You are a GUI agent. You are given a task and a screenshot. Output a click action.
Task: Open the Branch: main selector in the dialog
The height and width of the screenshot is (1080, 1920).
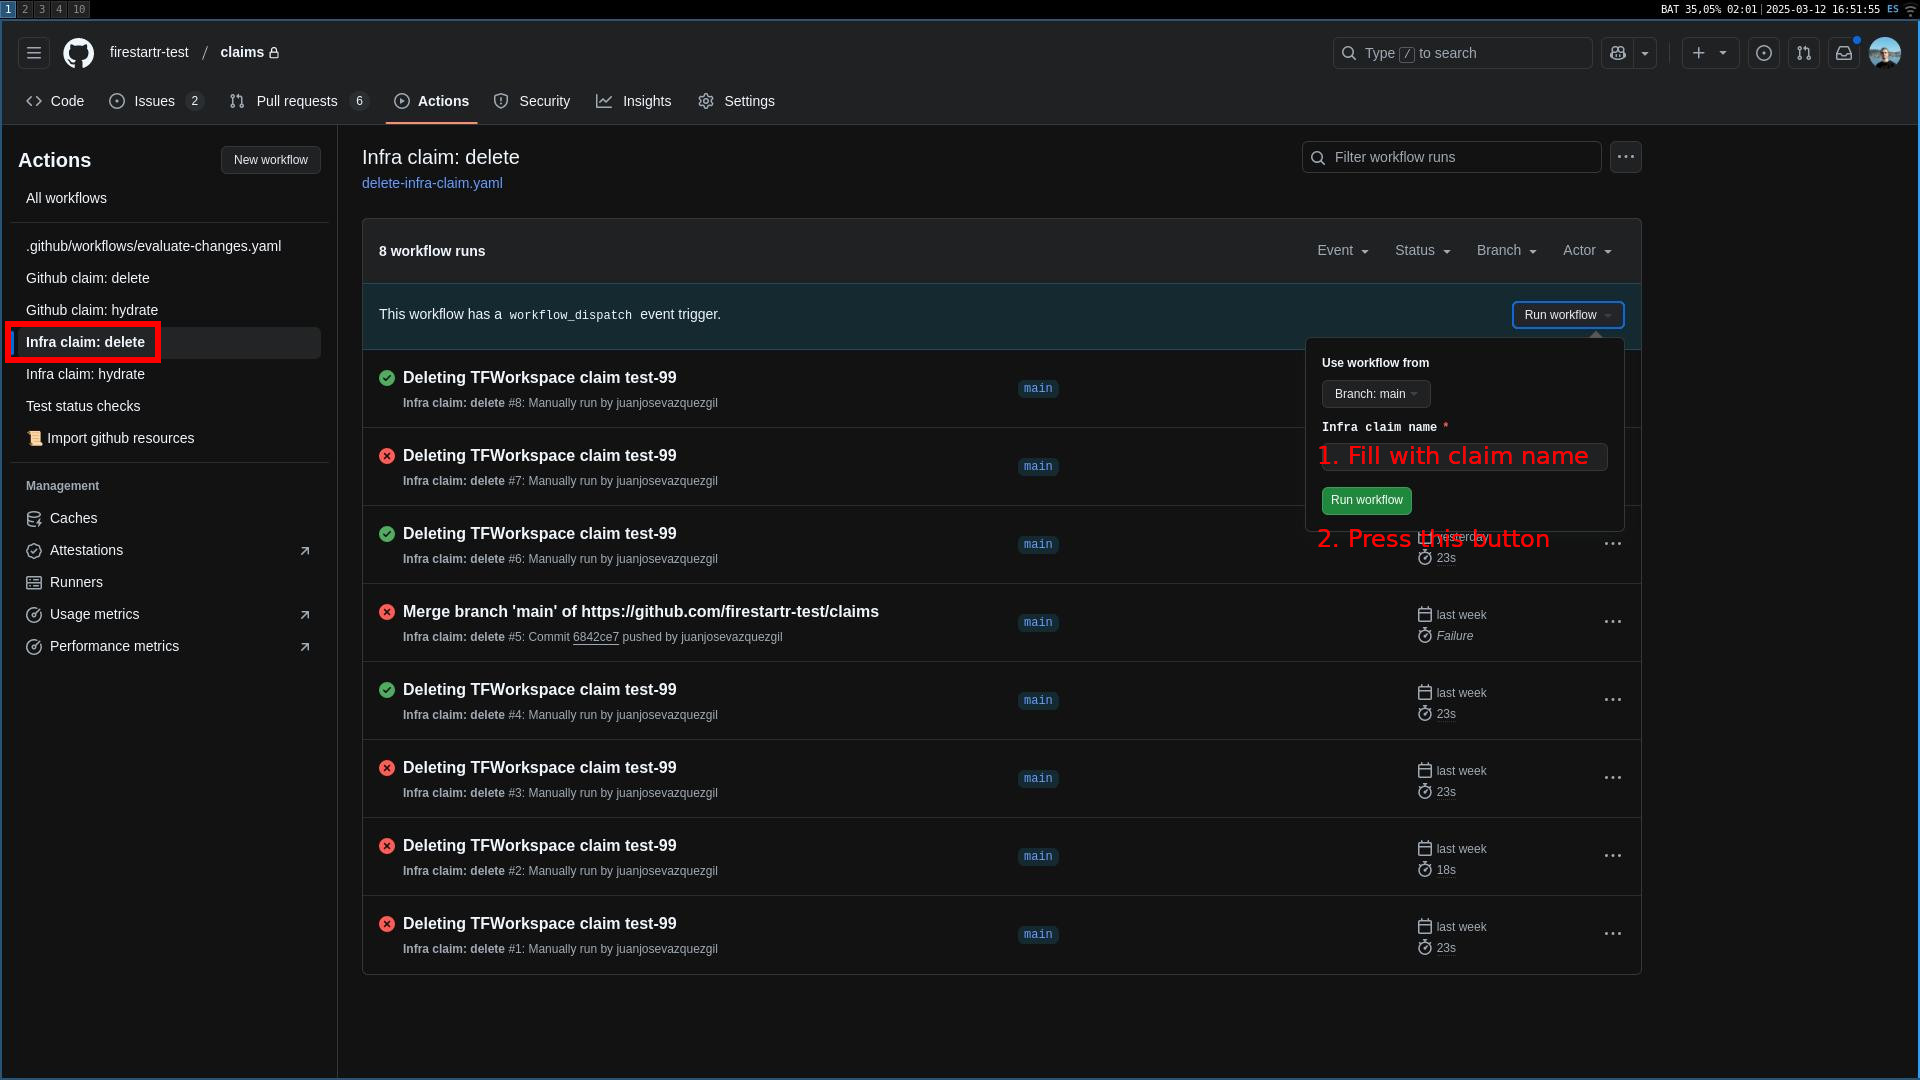coord(1376,393)
